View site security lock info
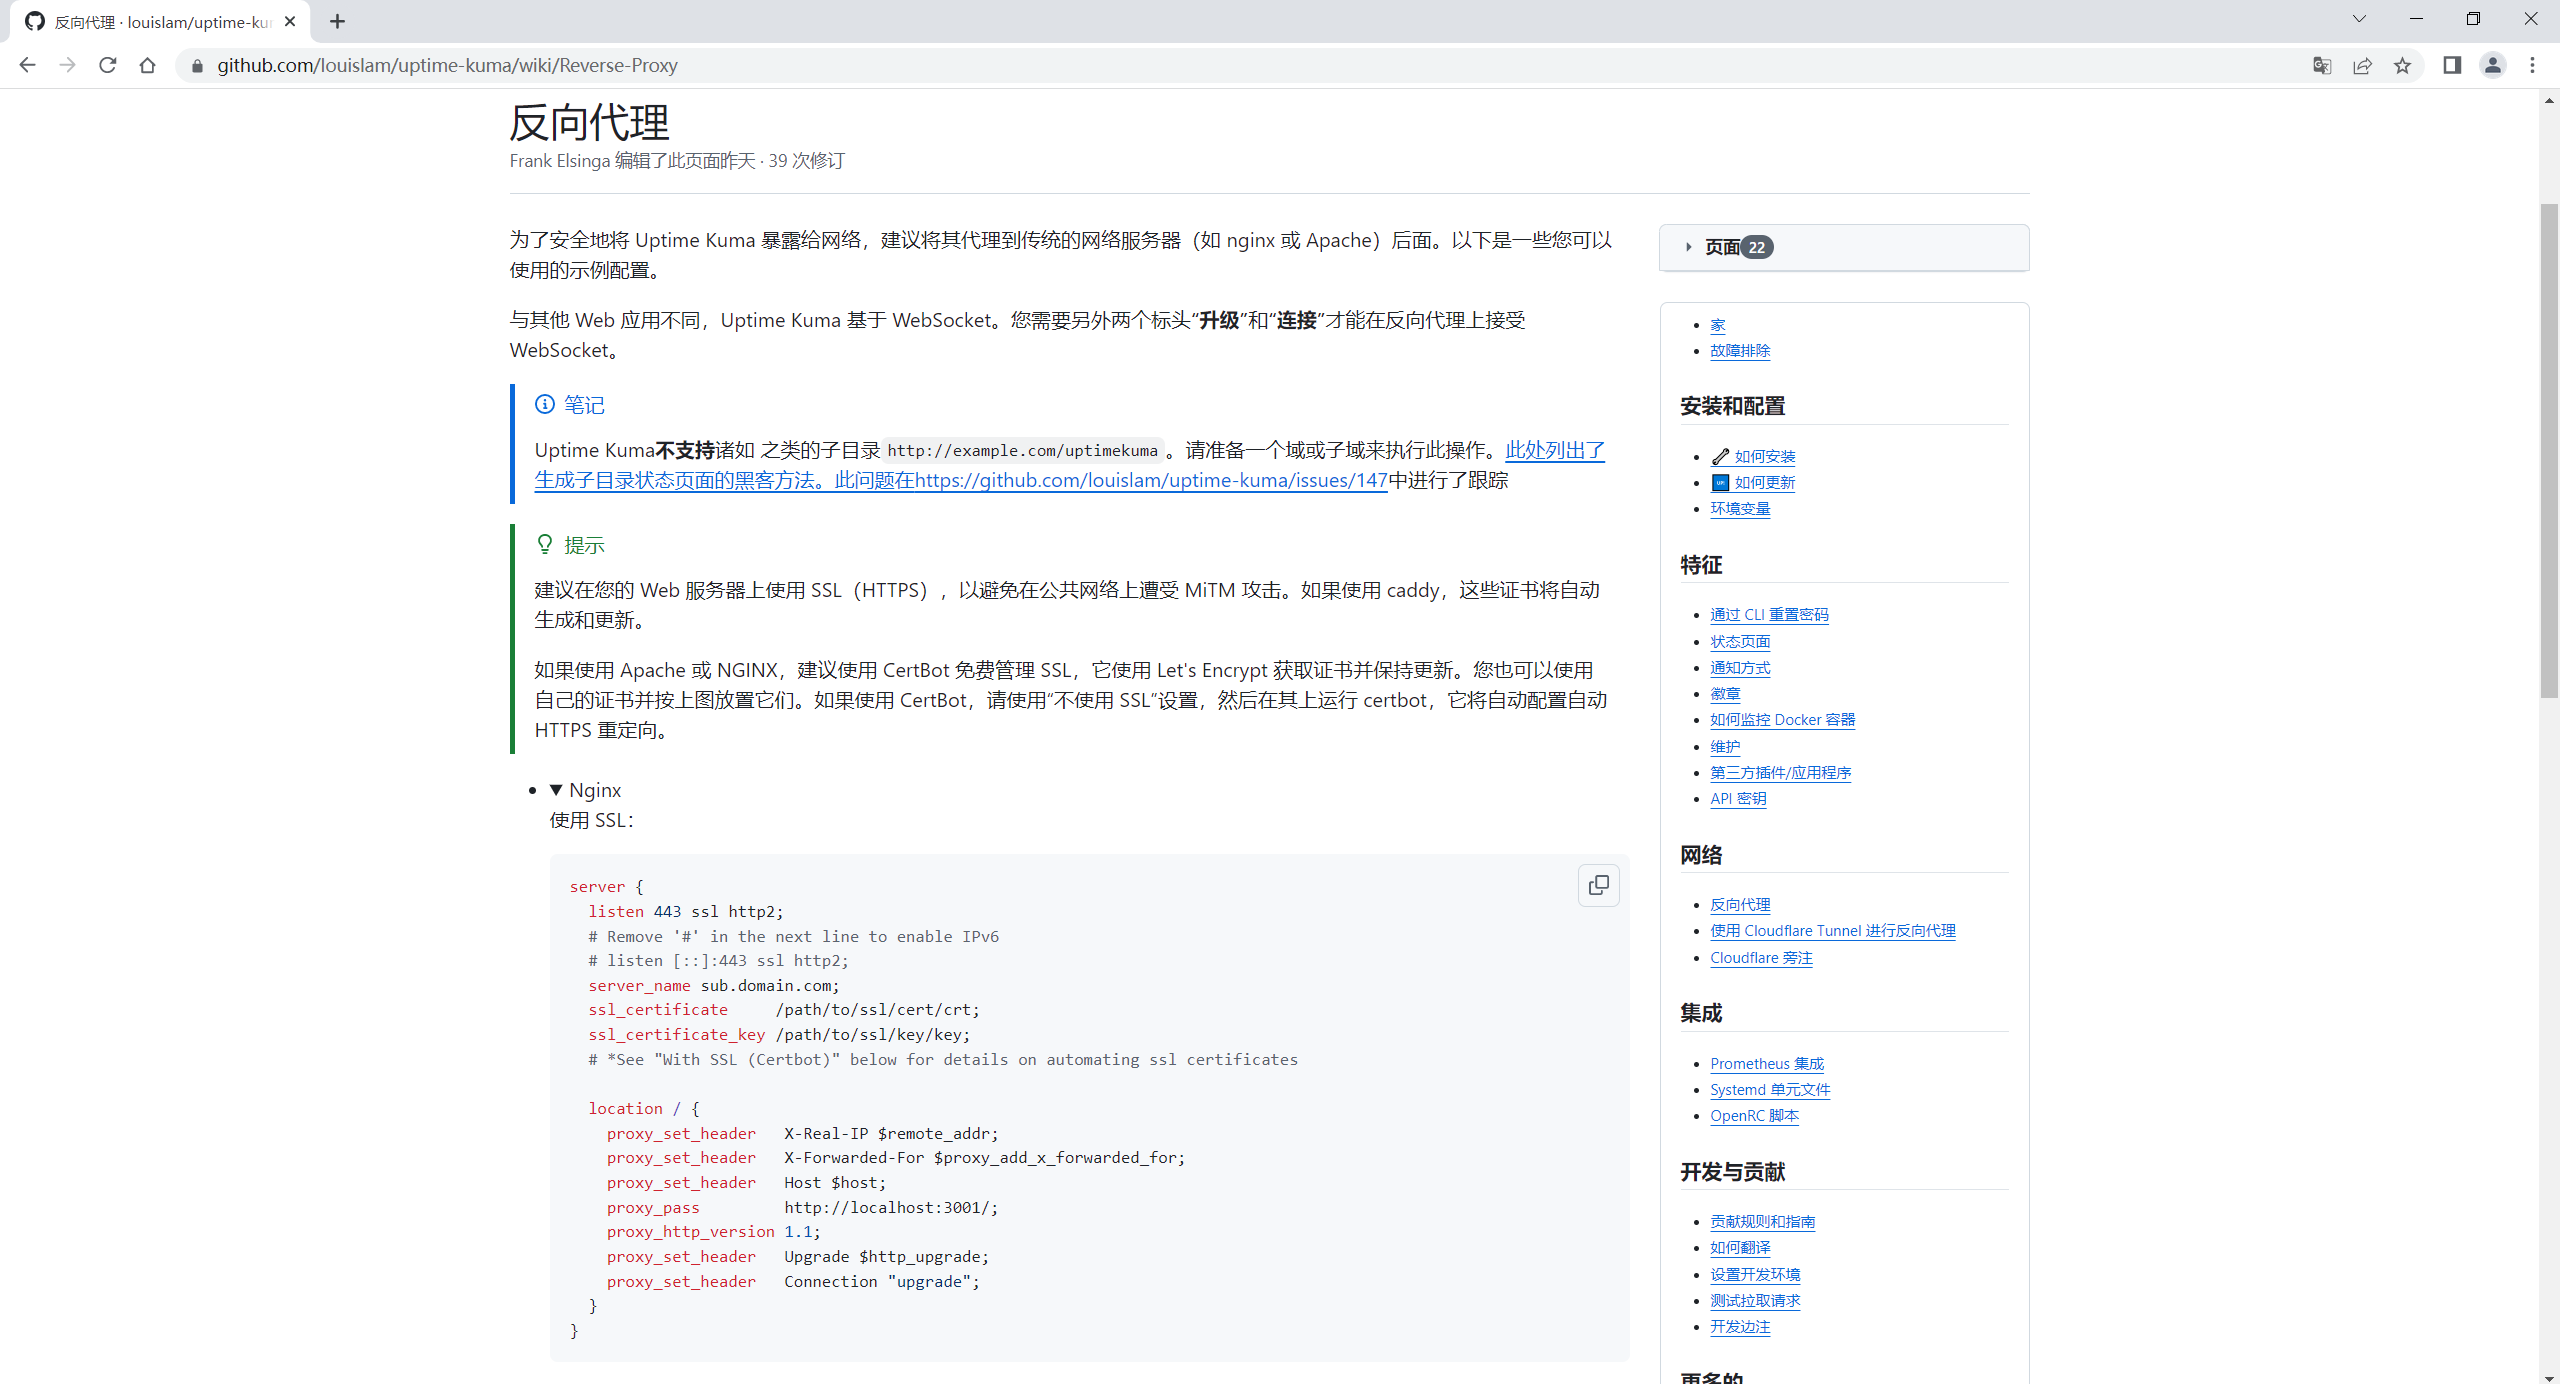 click(197, 65)
